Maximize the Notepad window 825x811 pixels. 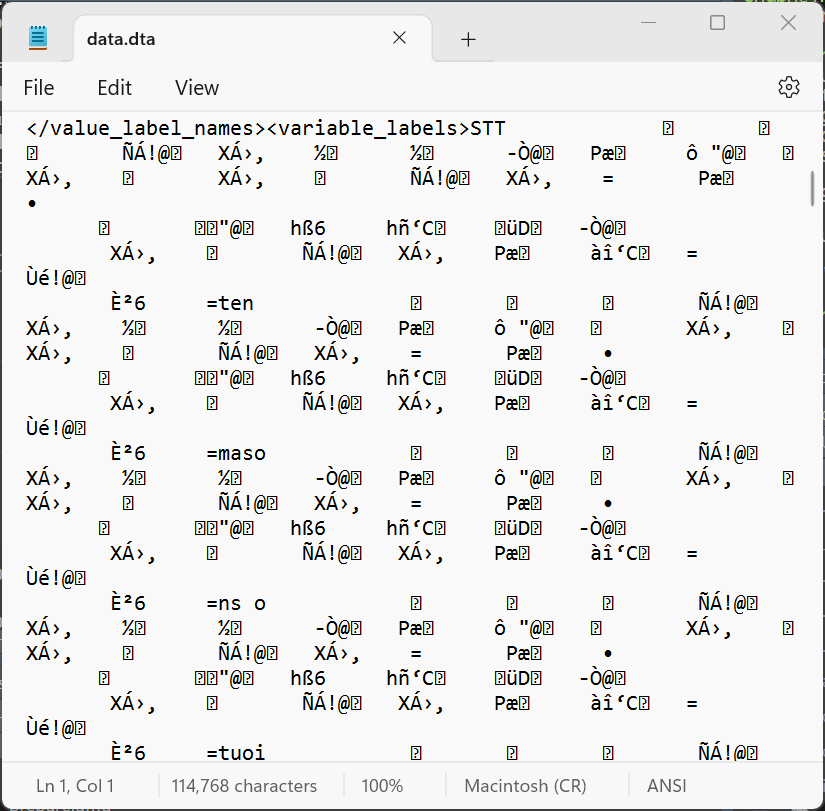coord(717,23)
